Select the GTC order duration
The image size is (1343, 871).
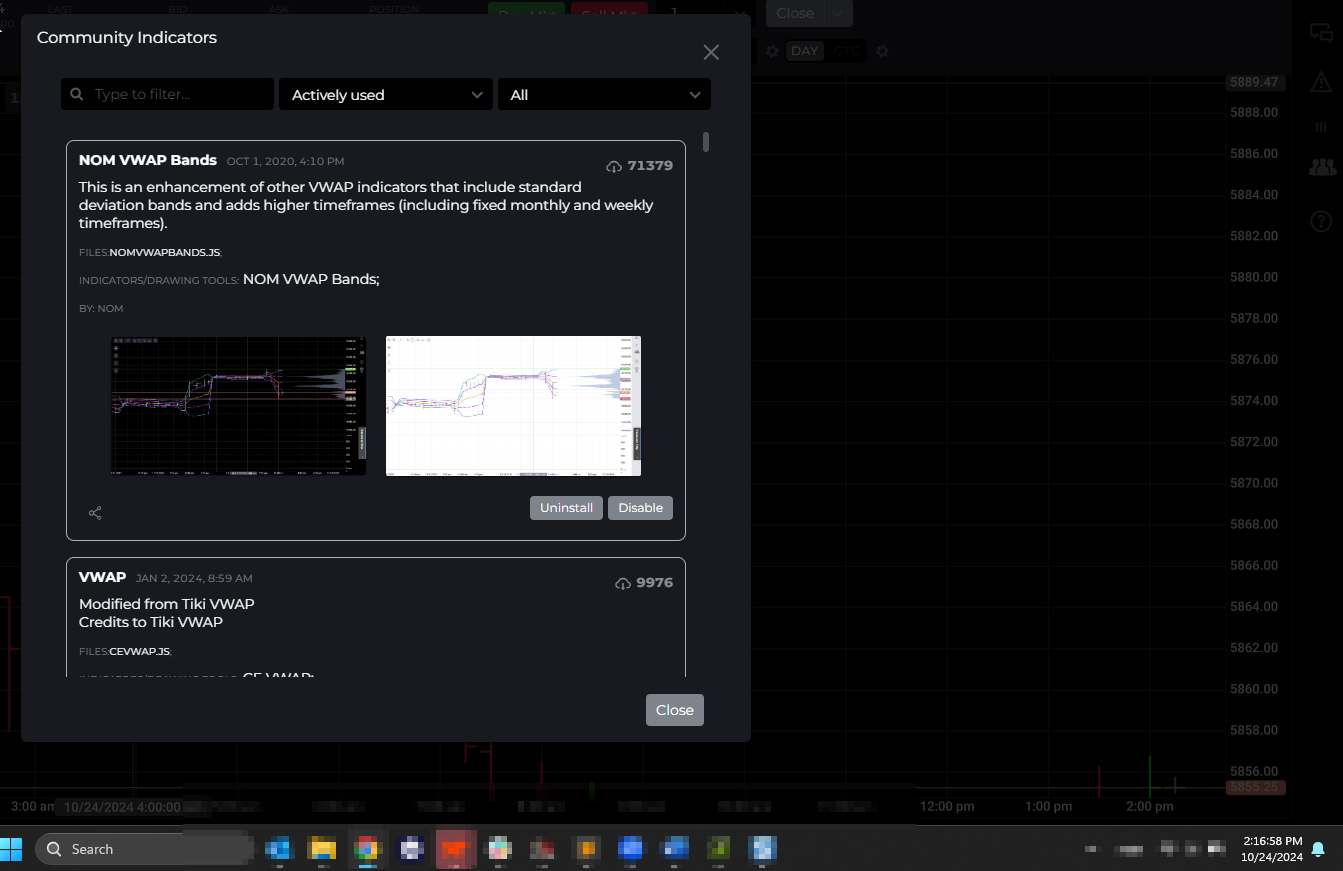tap(846, 51)
